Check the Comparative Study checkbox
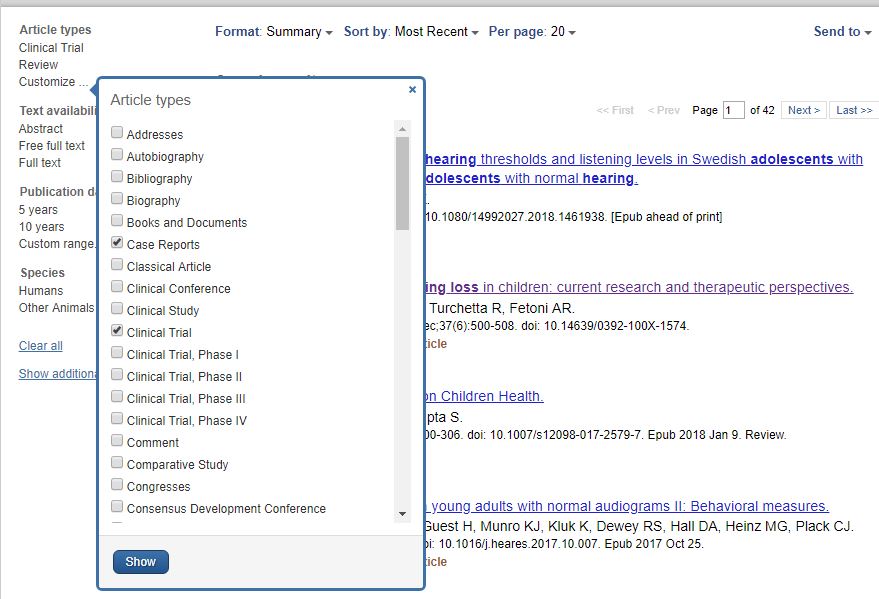The image size is (879, 599). tap(117, 462)
